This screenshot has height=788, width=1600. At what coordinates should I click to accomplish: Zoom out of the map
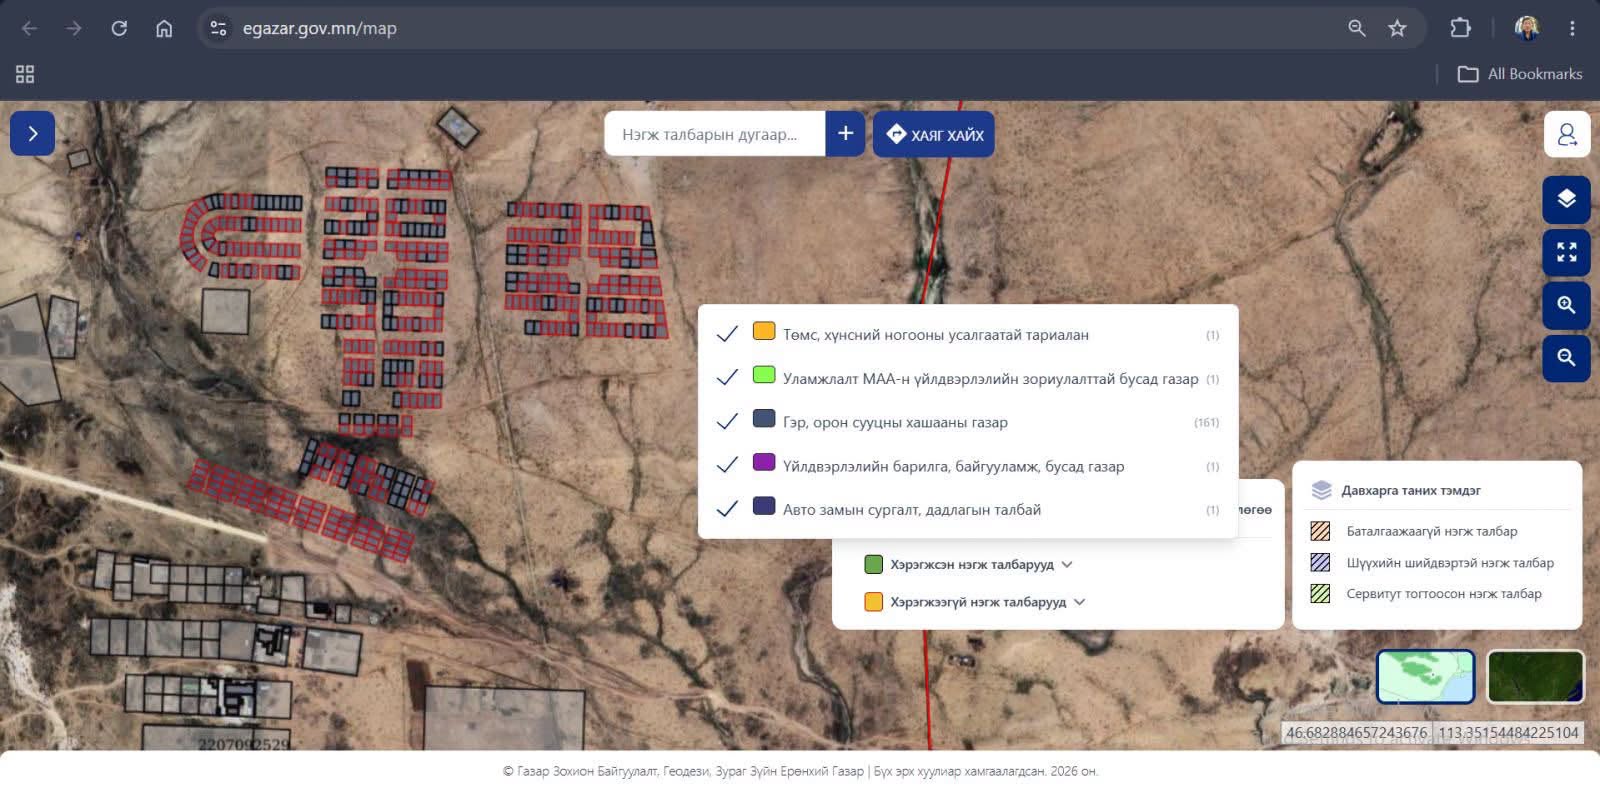point(1566,357)
